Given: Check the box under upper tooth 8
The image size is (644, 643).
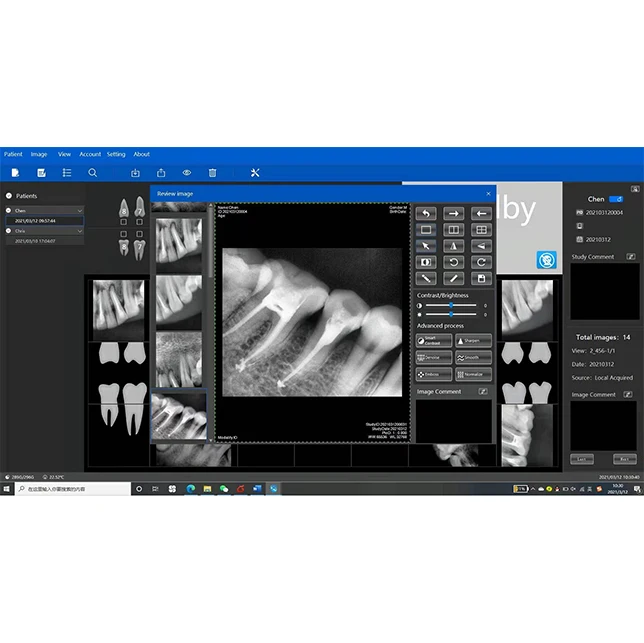Looking at the screenshot, I should click(x=124, y=222).
